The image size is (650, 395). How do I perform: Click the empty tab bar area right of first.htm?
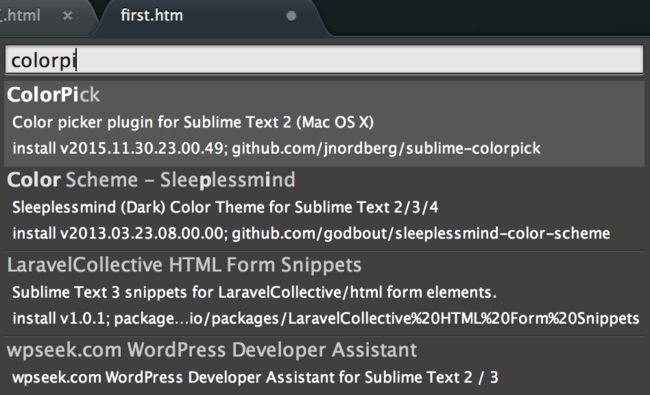coord(489,17)
